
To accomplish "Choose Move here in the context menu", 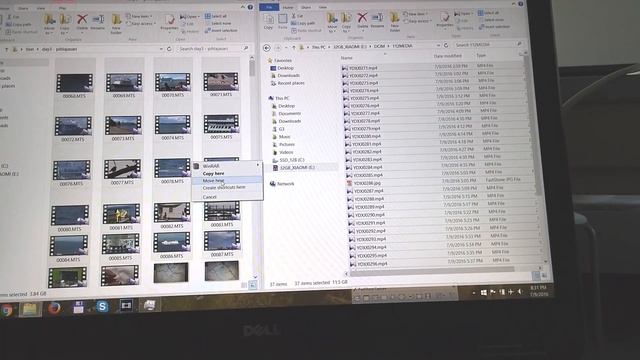I will pyautogui.click(x=213, y=180).
